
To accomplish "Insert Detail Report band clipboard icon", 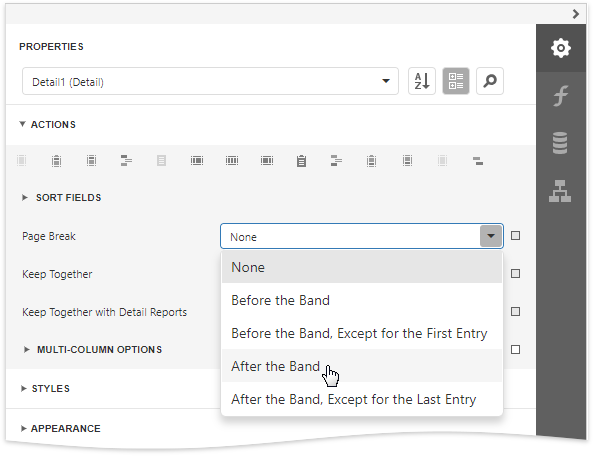I will [301, 161].
